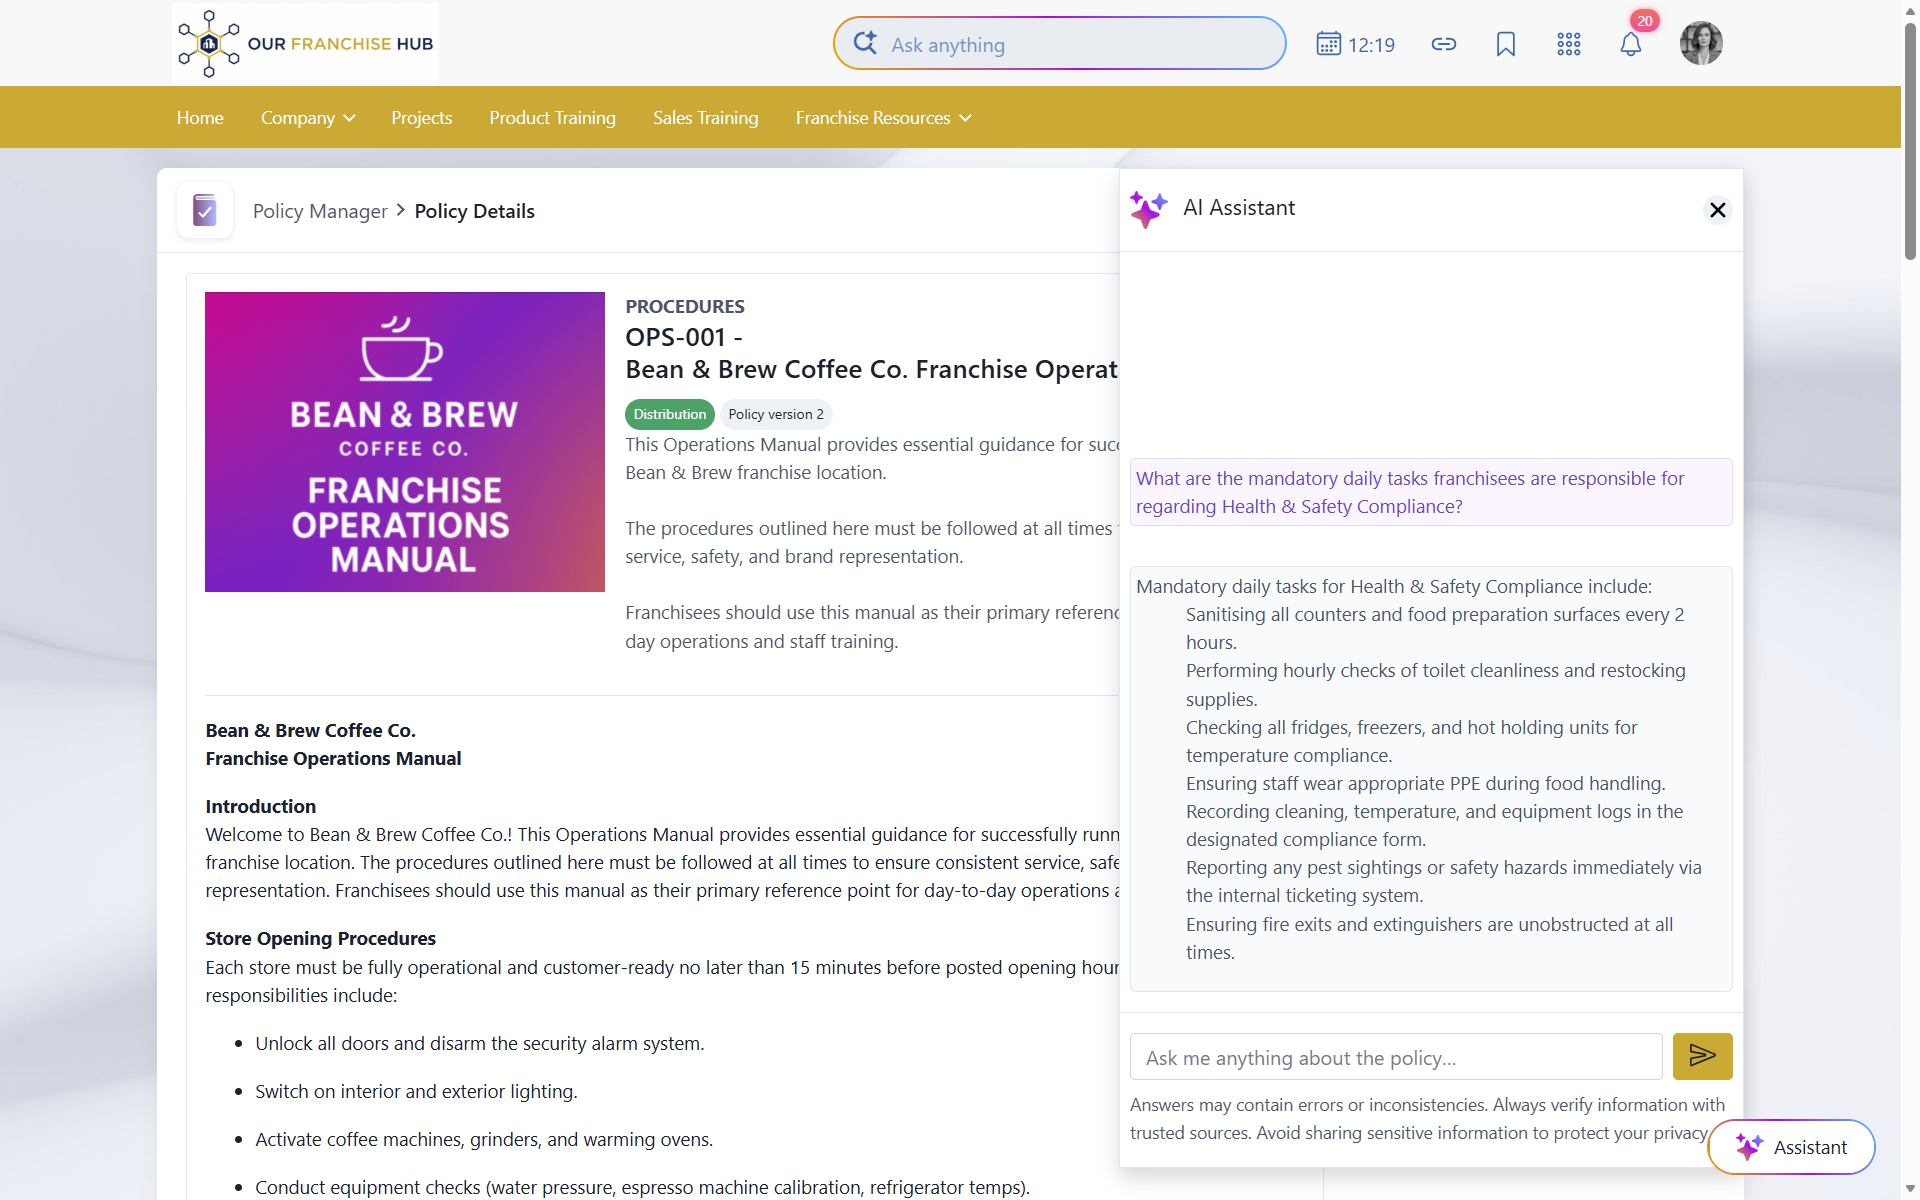The height and width of the screenshot is (1200, 1920).
Task: Click the 'Activate coffee machines, grinders' bullet
Action: click(x=484, y=1139)
